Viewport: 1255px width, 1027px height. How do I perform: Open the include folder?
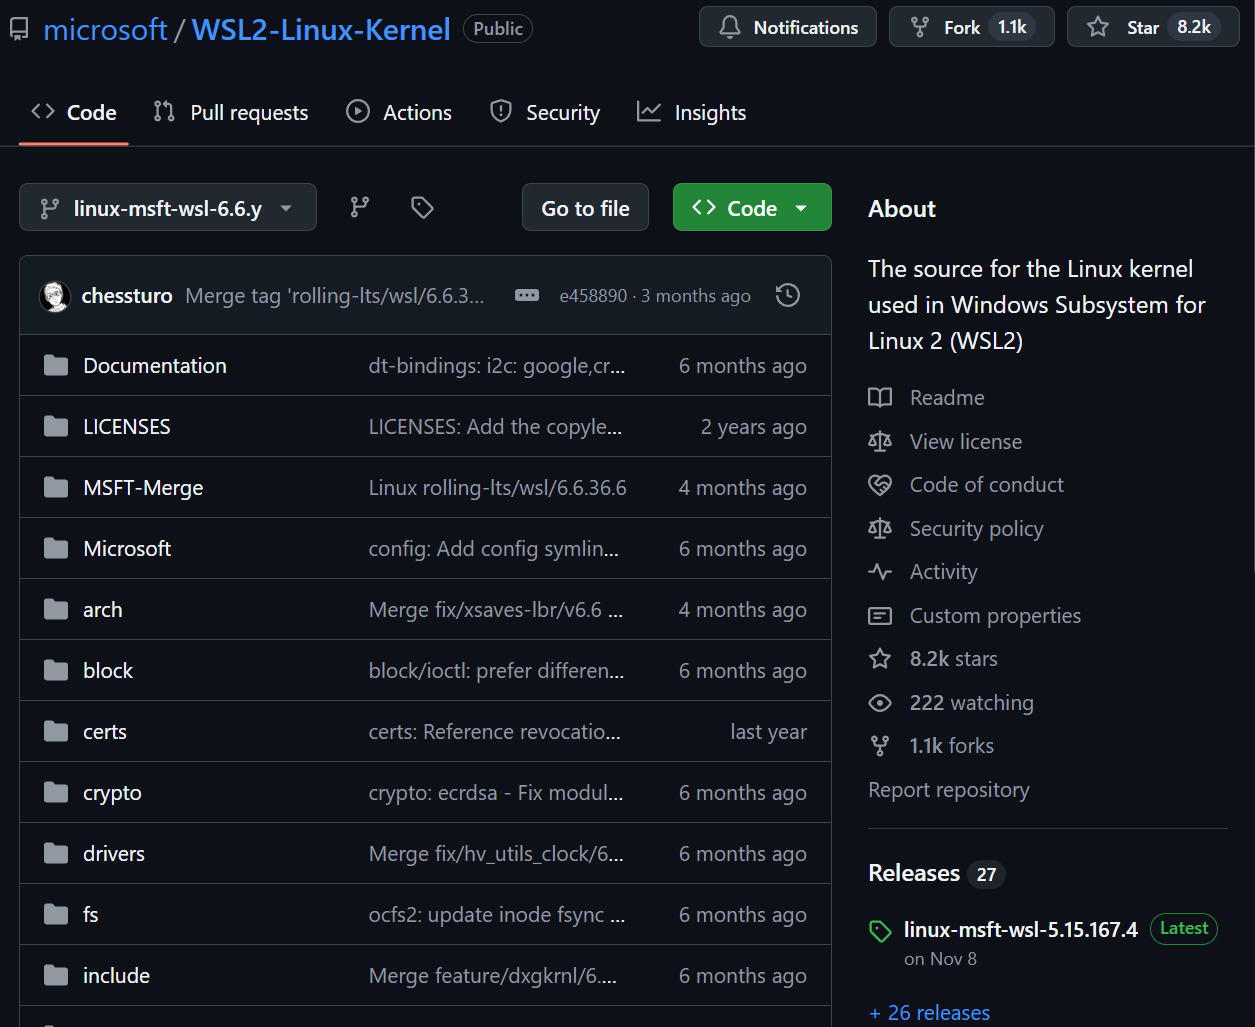pos(116,976)
